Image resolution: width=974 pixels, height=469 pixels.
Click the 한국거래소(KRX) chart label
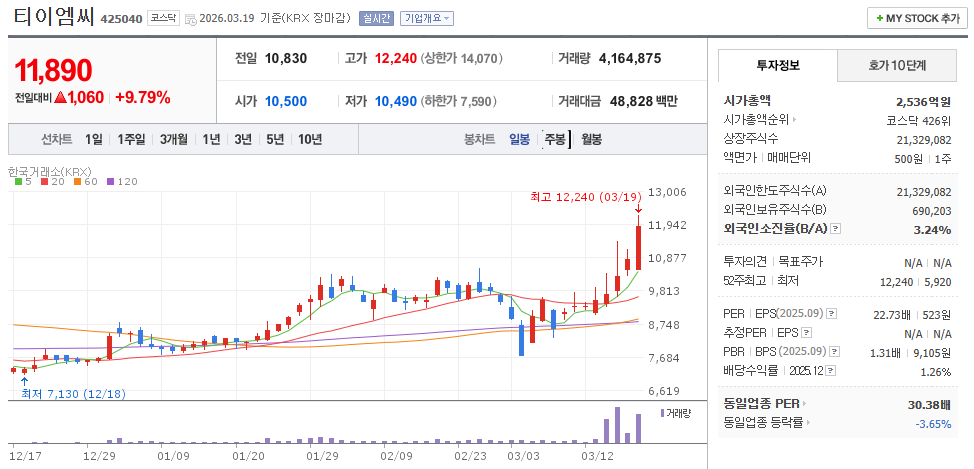(x=50, y=171)
